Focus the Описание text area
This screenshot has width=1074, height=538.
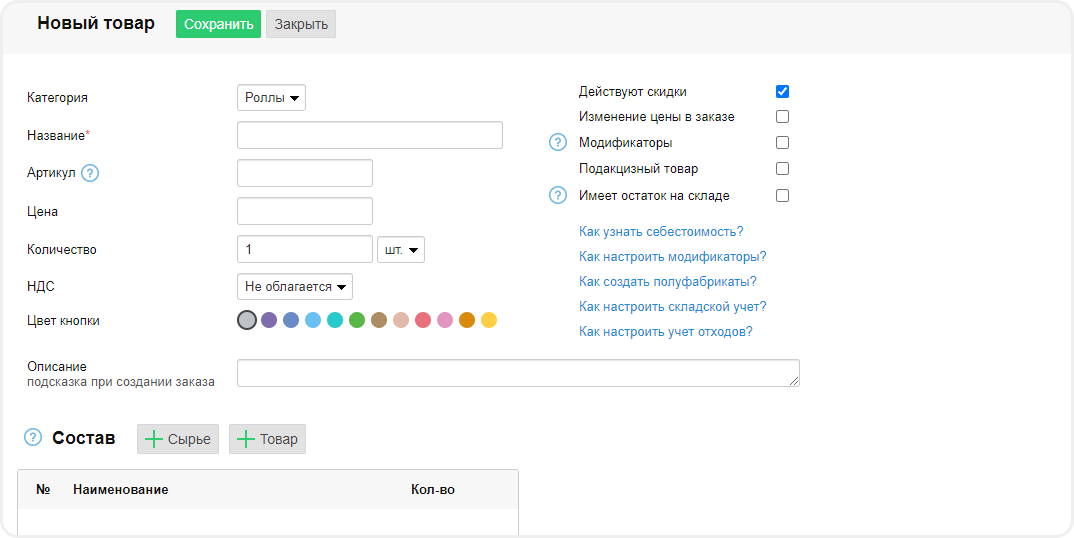coord(517,373)
